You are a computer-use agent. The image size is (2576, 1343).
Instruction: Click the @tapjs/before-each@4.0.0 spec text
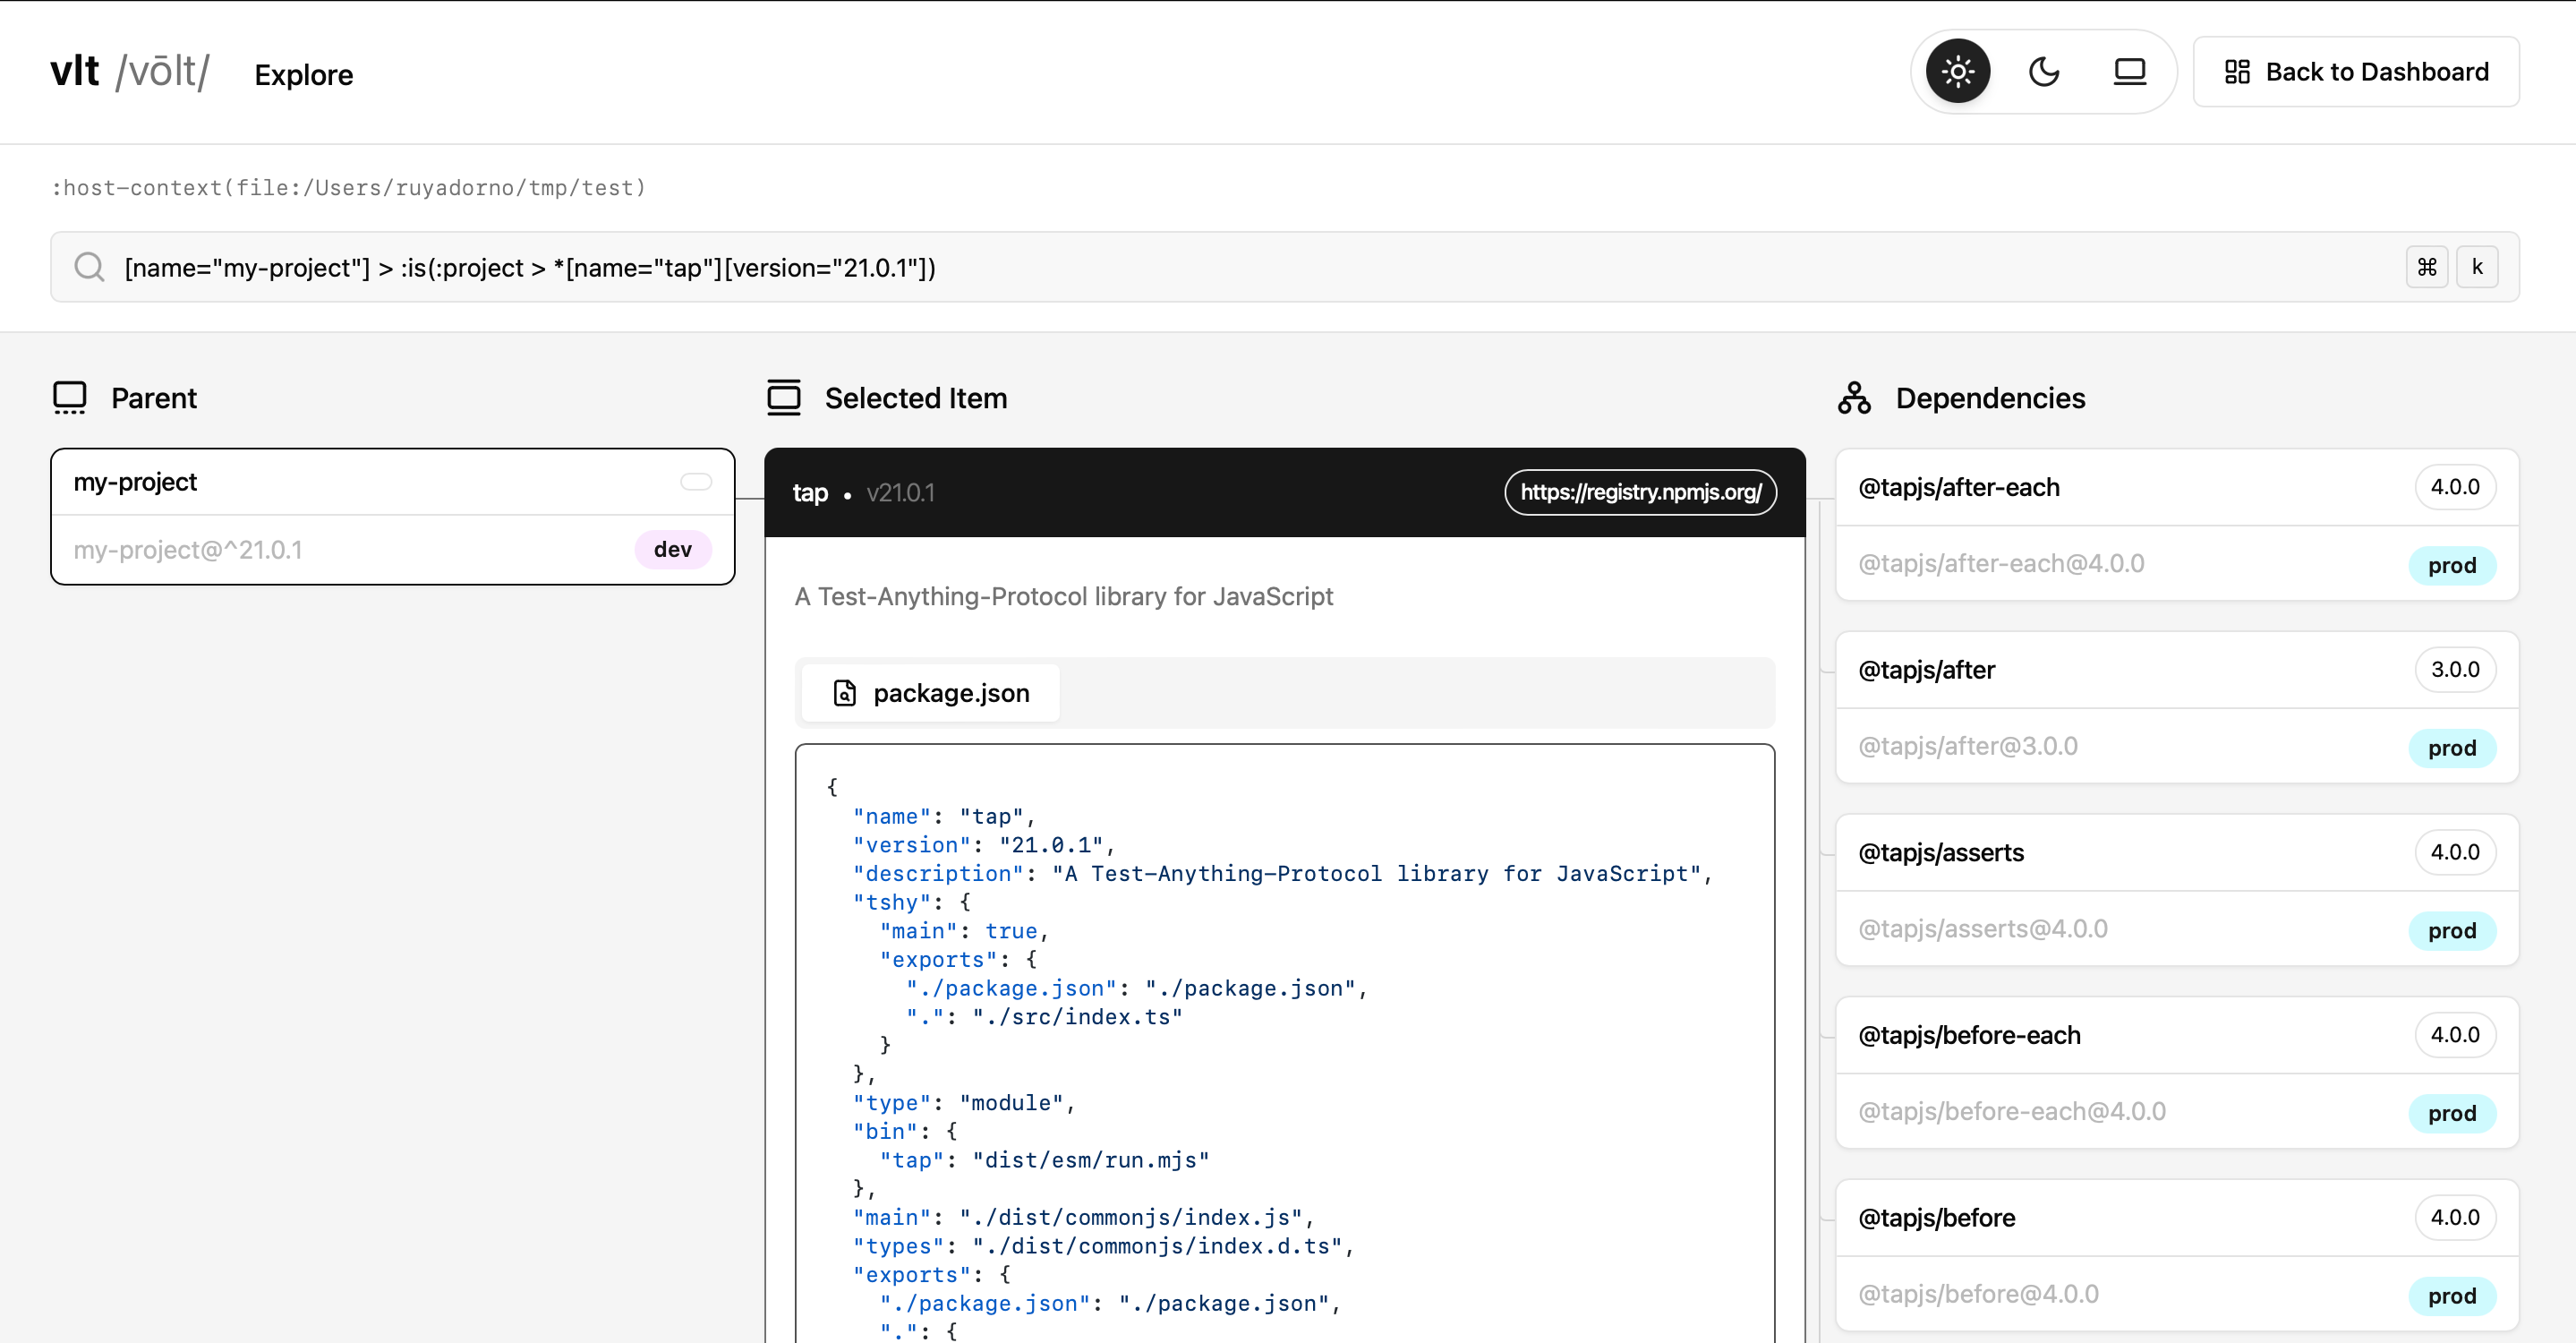(x=2012, y=1112)
